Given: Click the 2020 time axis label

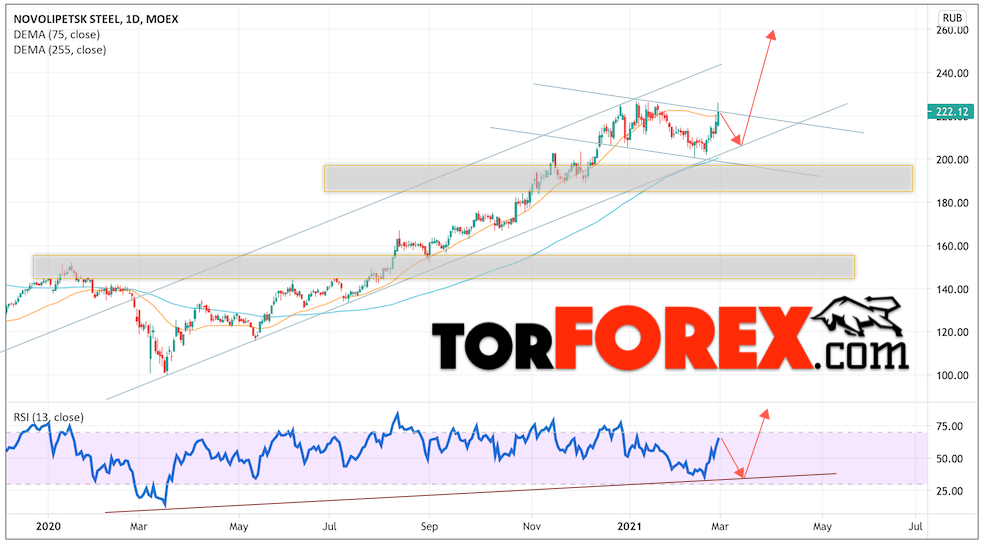Looking at the screenshot, I should coord(48,526).
